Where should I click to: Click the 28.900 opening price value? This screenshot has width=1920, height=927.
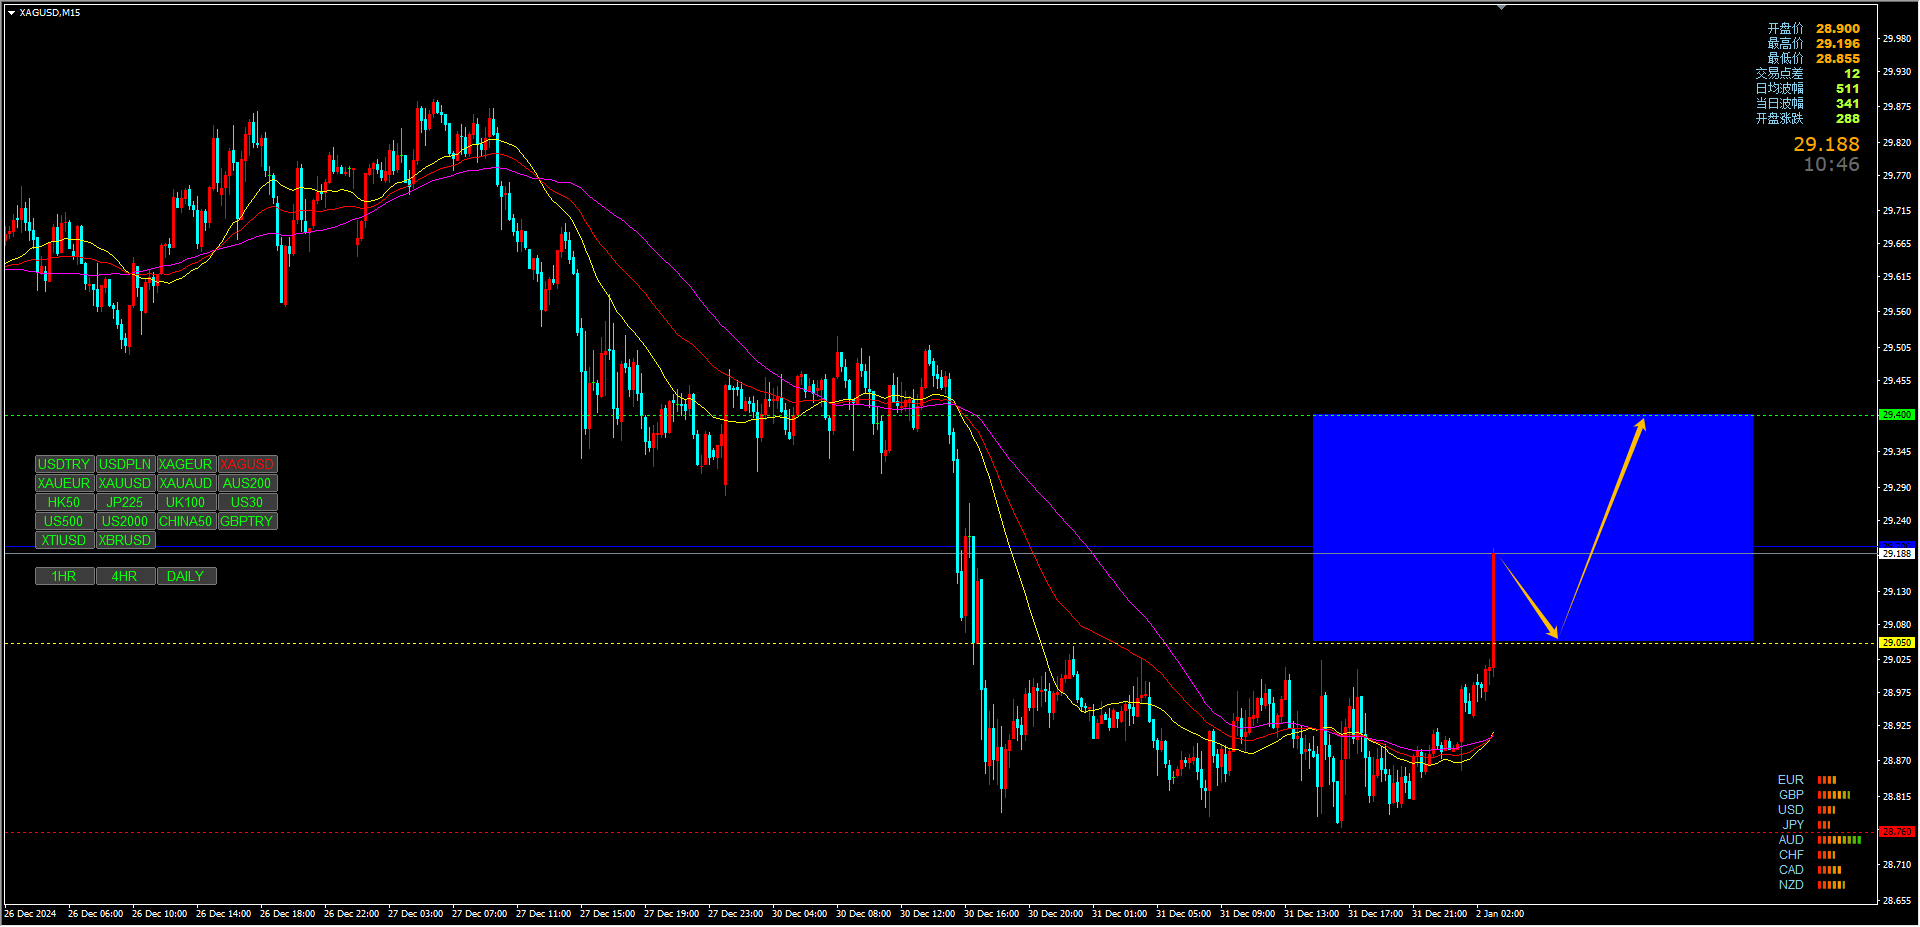tap(1838, 29)
